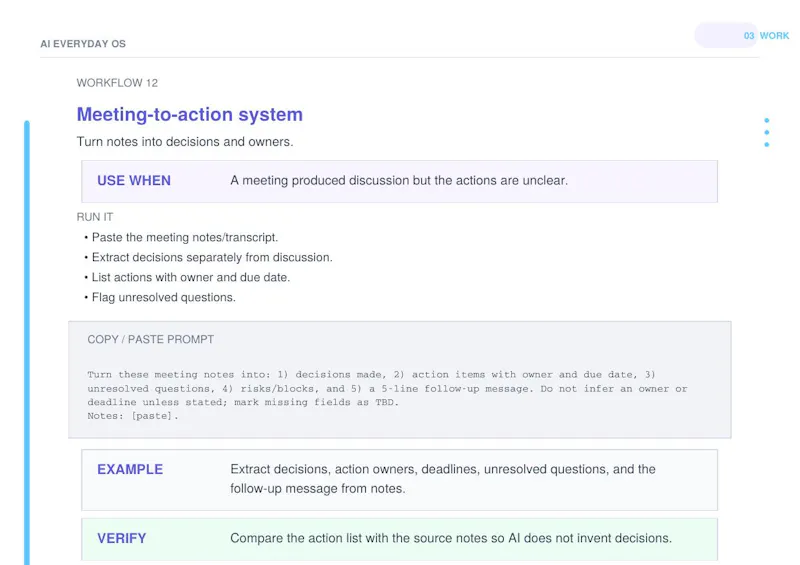Image resolution: width=800 pixels, height=565 pixels.
Task: Click the "RUN IT" heading
Action: coord(94,217)
